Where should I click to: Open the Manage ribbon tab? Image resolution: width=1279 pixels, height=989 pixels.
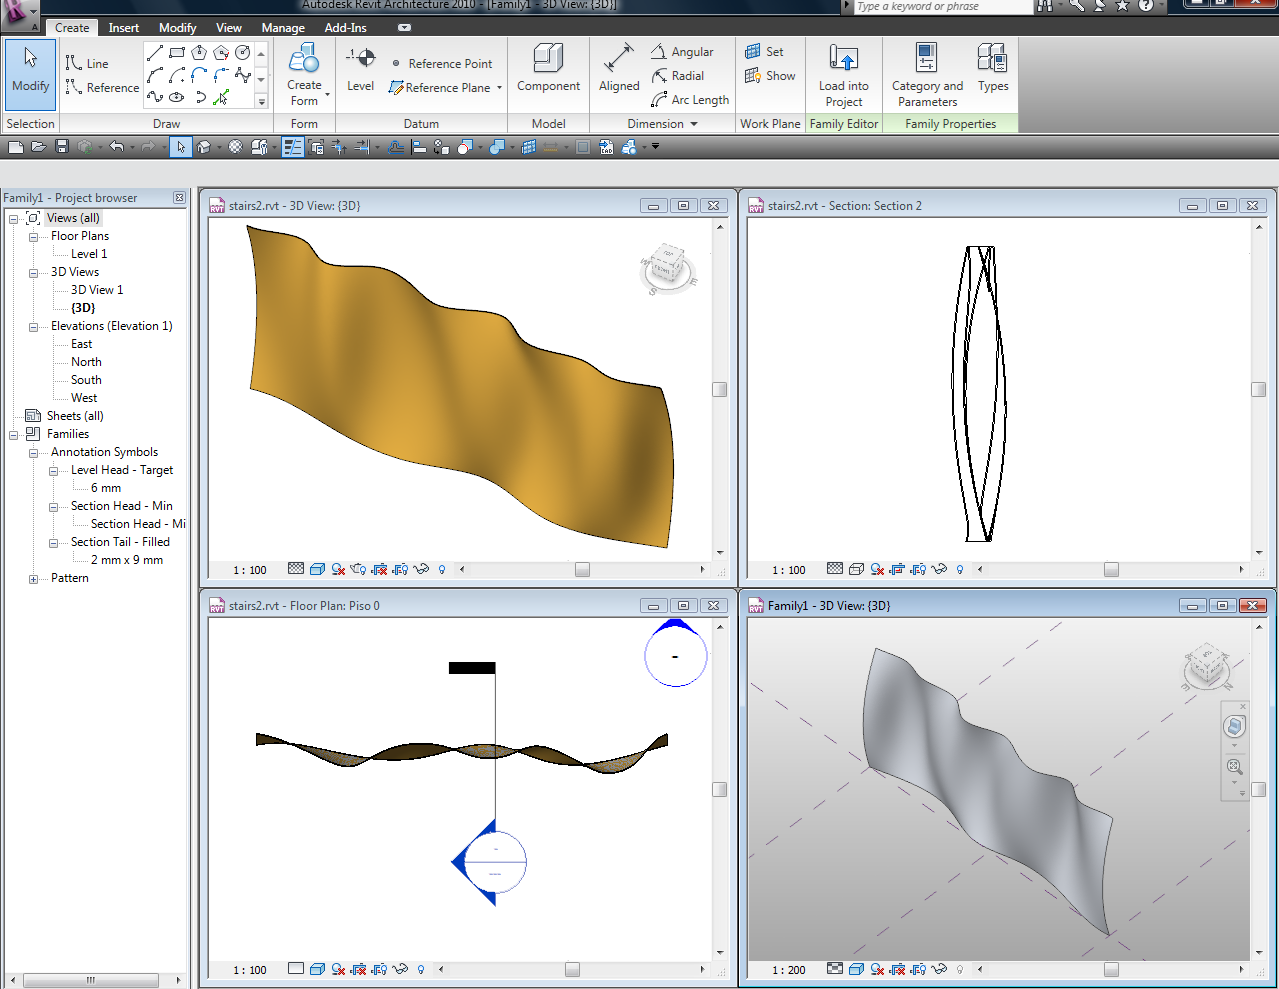pos(283,28)
